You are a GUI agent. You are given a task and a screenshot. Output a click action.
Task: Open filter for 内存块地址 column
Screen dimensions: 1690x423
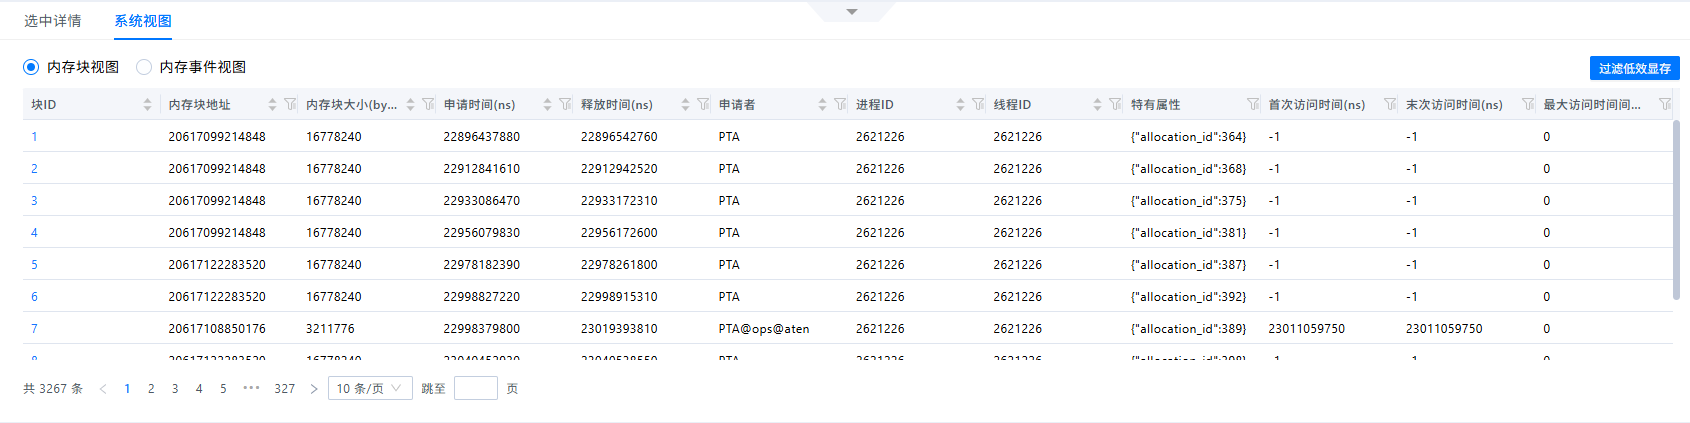click(x=290, y=104)
